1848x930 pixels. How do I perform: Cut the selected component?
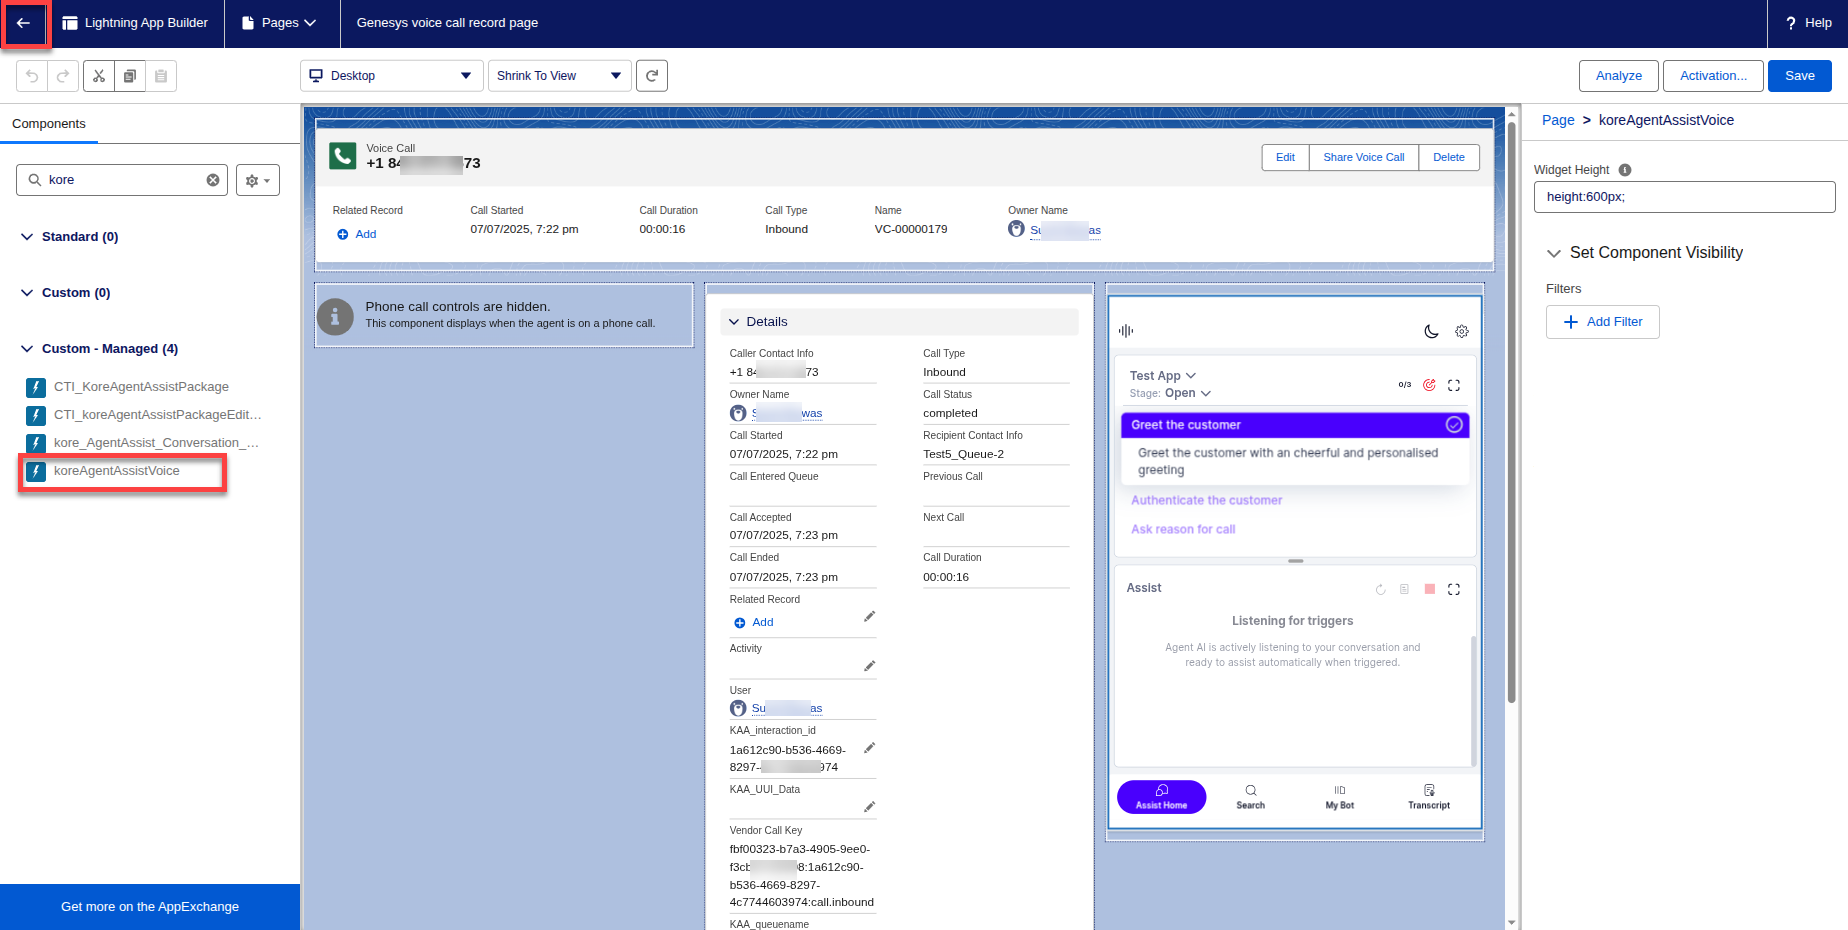[99, 76]
